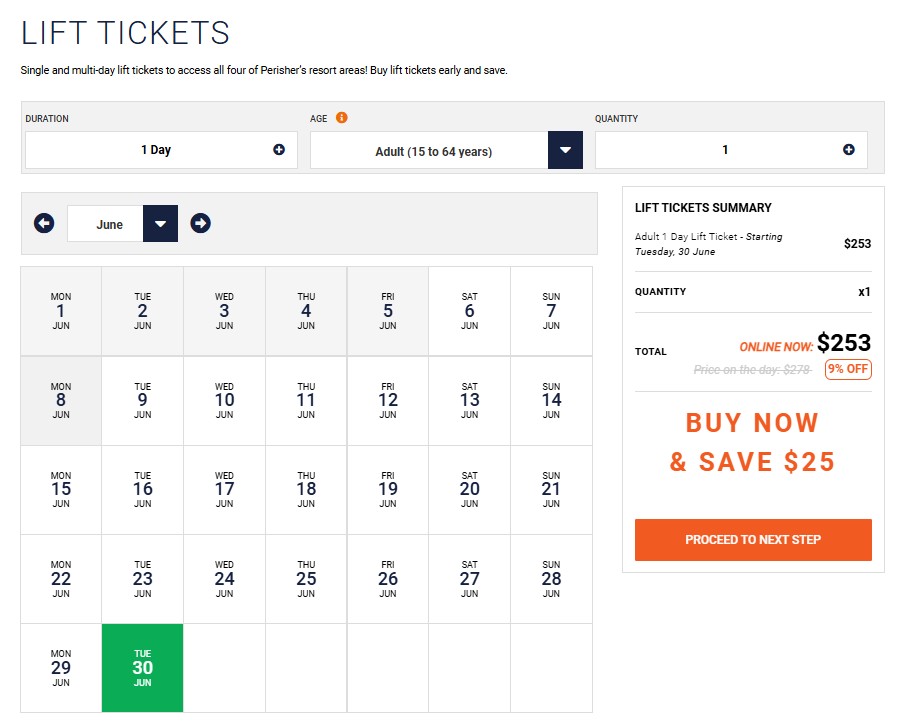This screenshot has width=920, height=723.
Task: Choose Wednesday 24 June
Action: 224,579
